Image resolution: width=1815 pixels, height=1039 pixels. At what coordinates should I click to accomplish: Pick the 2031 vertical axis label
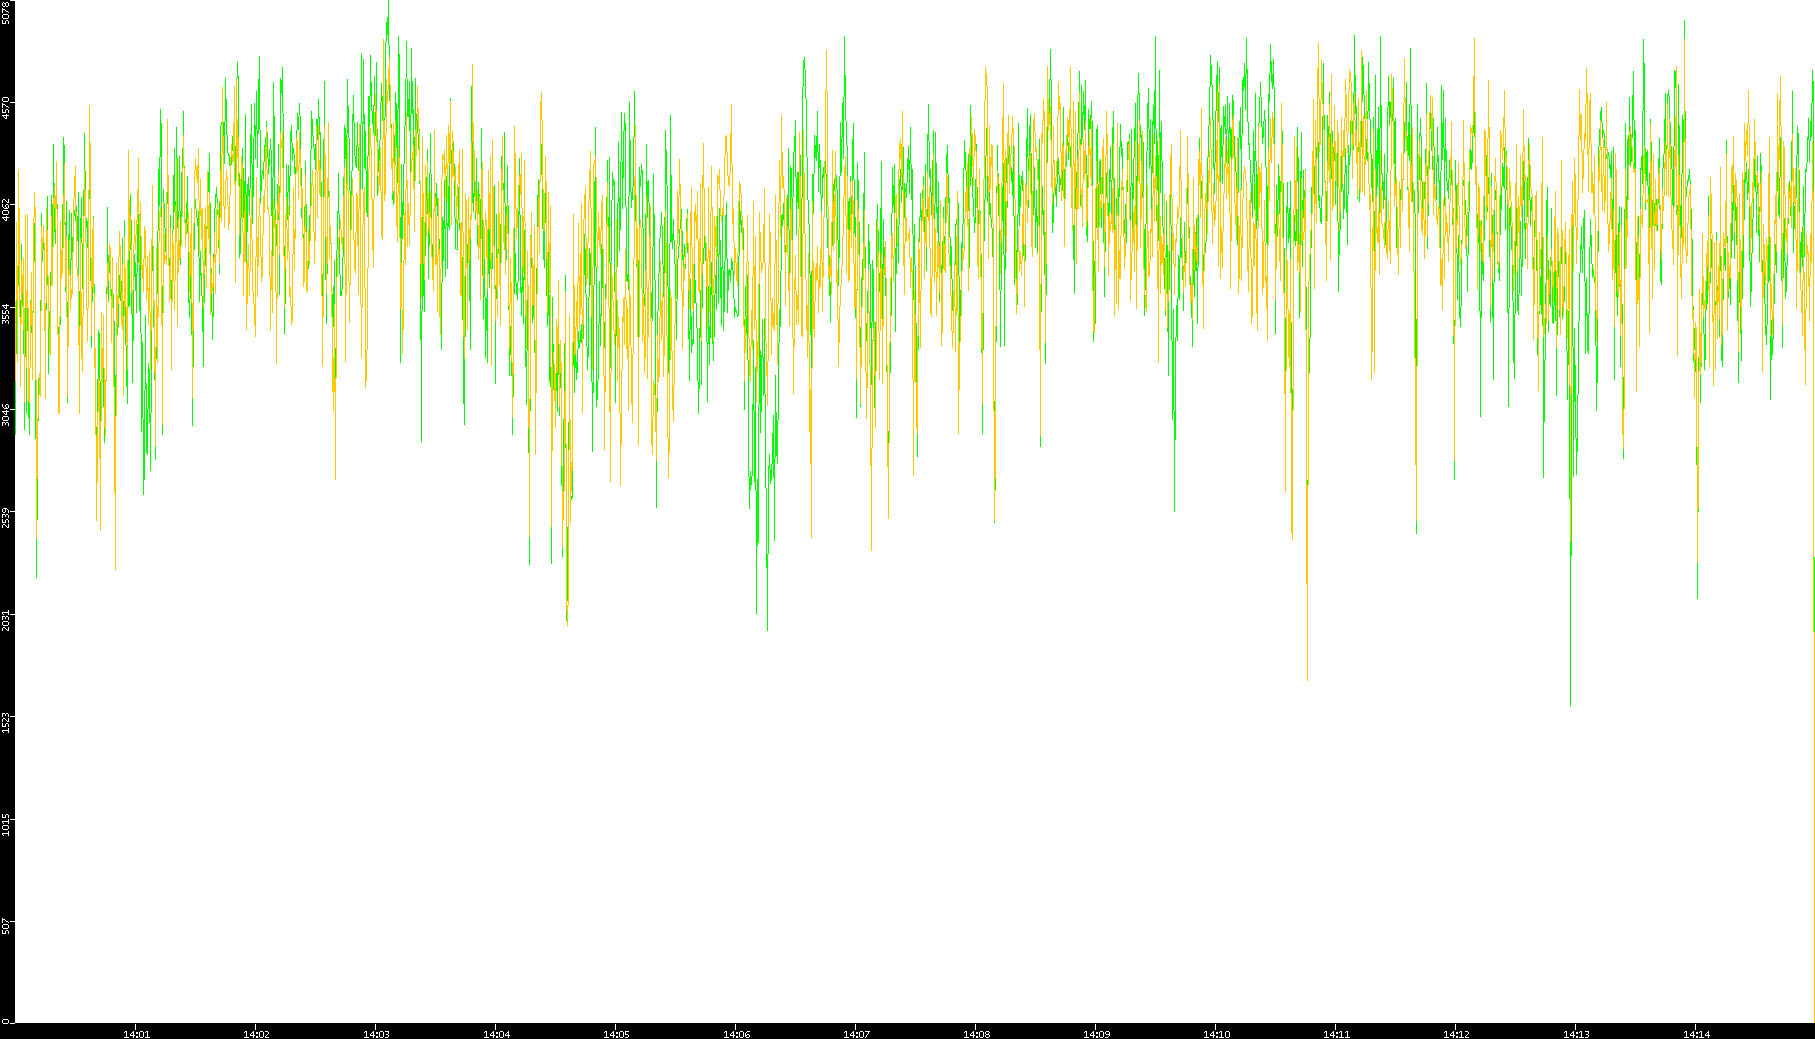click(x=6, y=619)
